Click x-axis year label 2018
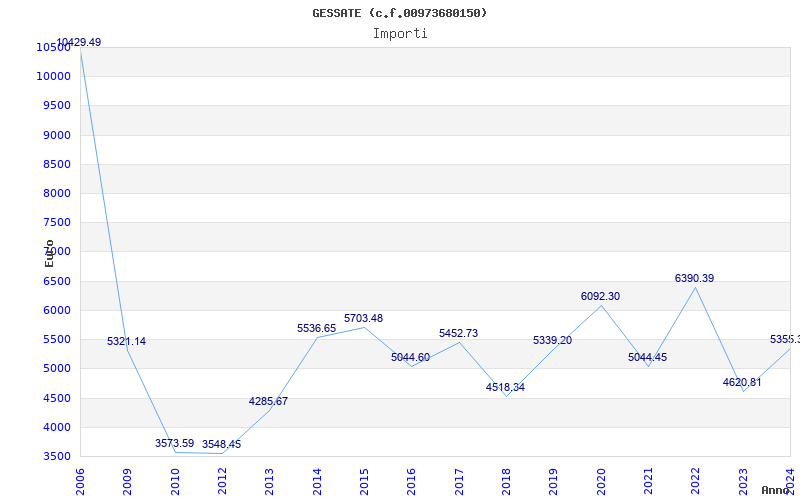Viewport: 800px width, 500px height. (507, 482)
